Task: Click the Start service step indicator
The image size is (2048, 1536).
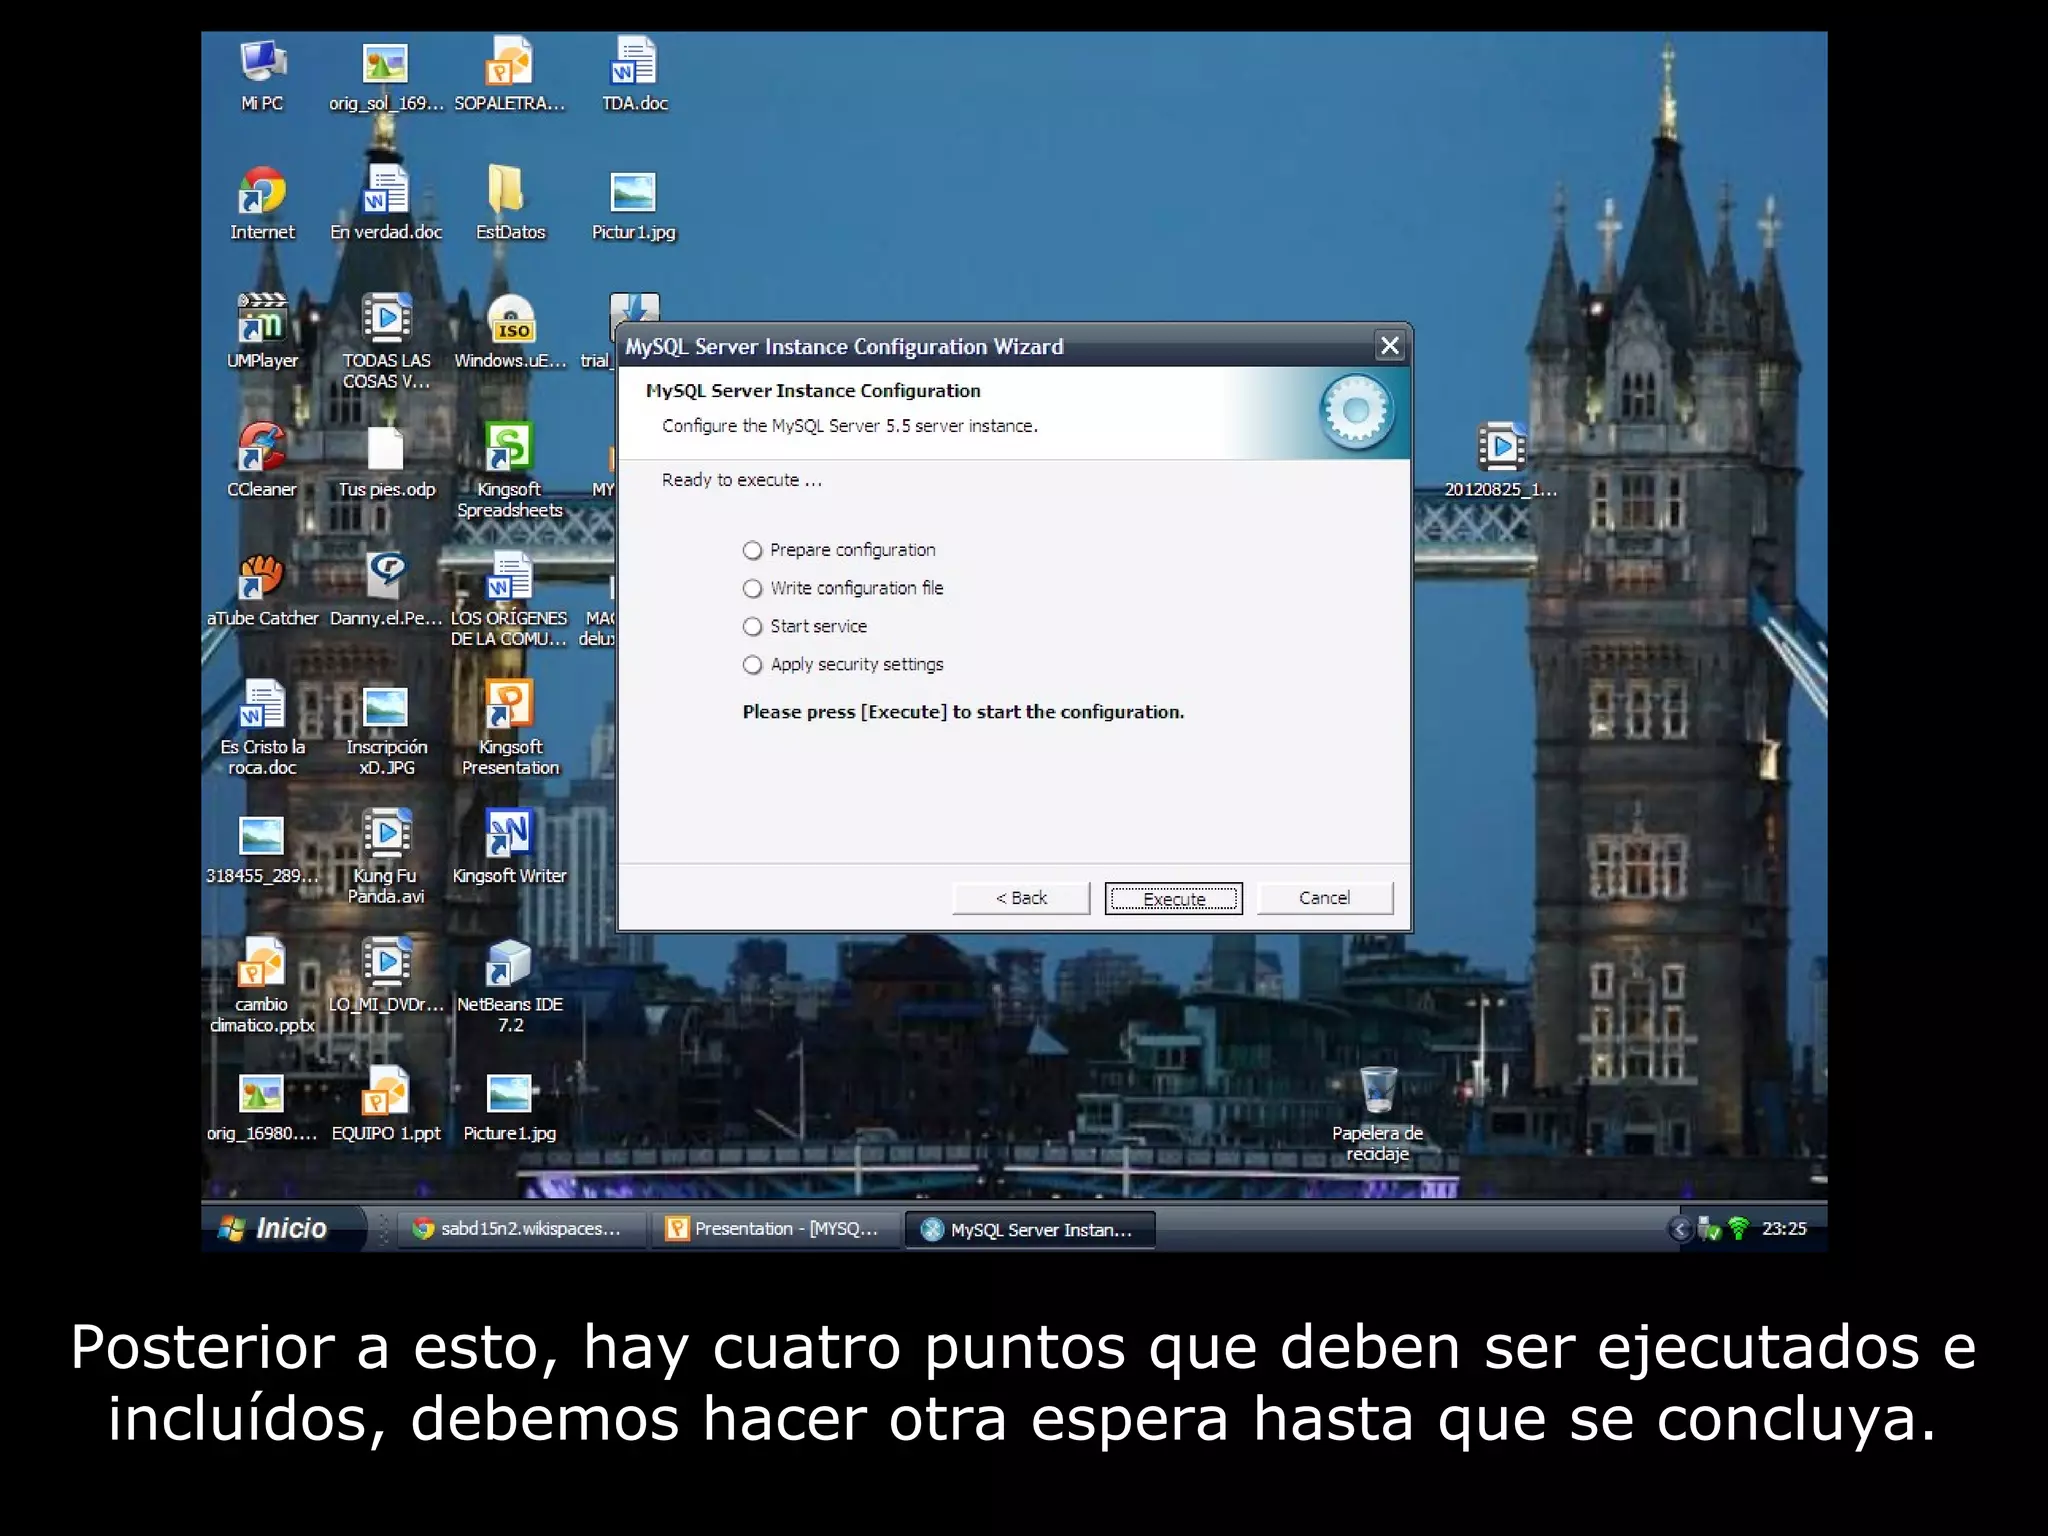Action: click(x=752, y=626)
